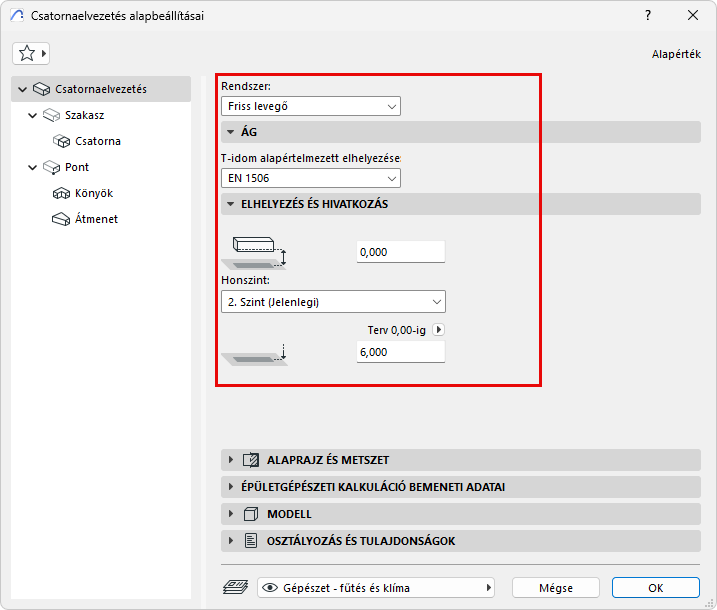
Task: Select the Csatorna tree item
Action: [x=97, y=141]
